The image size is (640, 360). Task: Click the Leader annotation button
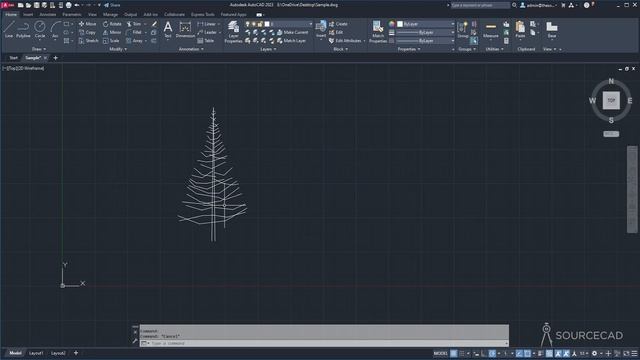pyautogui.click(x=207, y=32)
